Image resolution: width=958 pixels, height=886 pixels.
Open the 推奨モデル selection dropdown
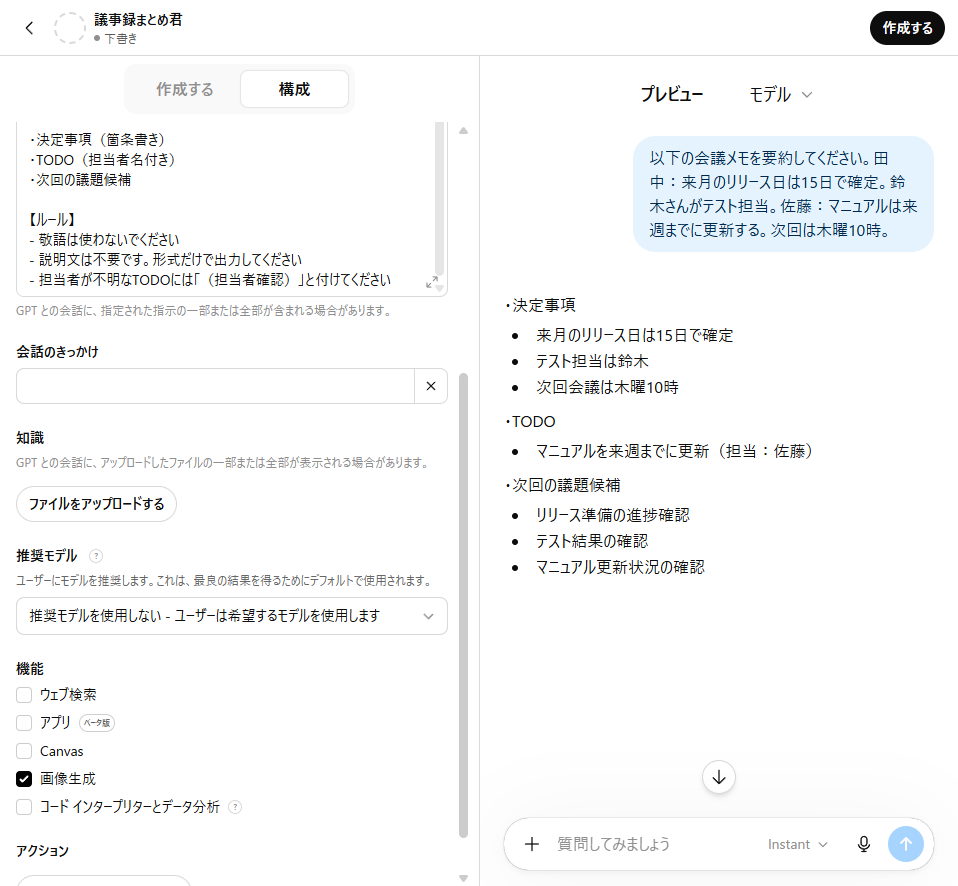coord(232,616)
